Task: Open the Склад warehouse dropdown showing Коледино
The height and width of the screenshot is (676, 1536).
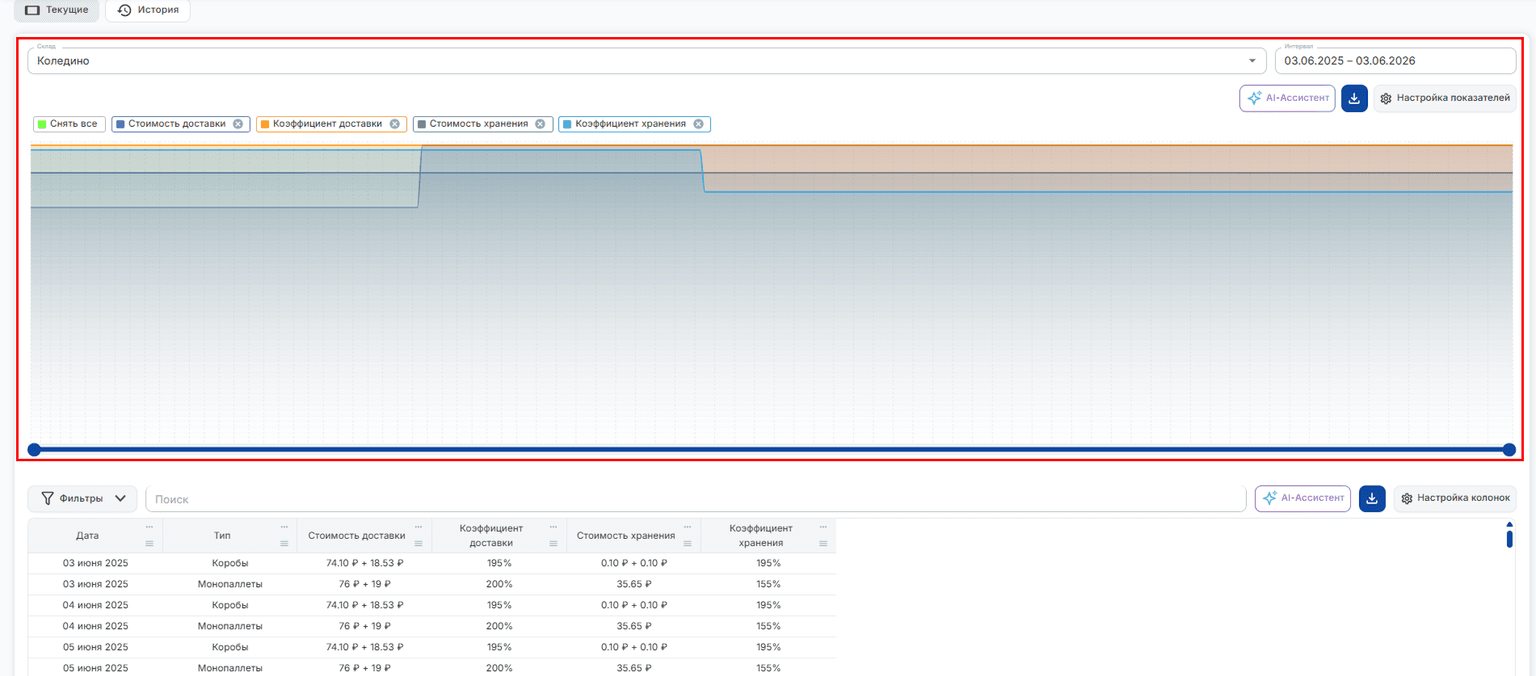Action: point(647,61)
